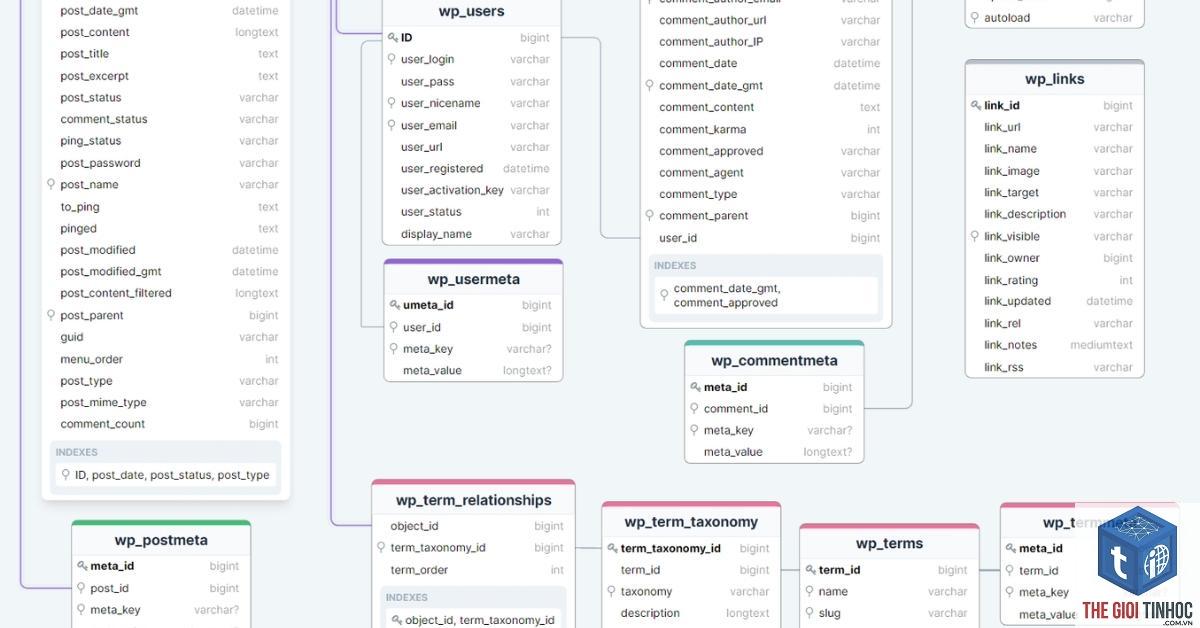Click the comment_agent field row
The height and width of the screenshot is (628, 1200).
point(766,173)
